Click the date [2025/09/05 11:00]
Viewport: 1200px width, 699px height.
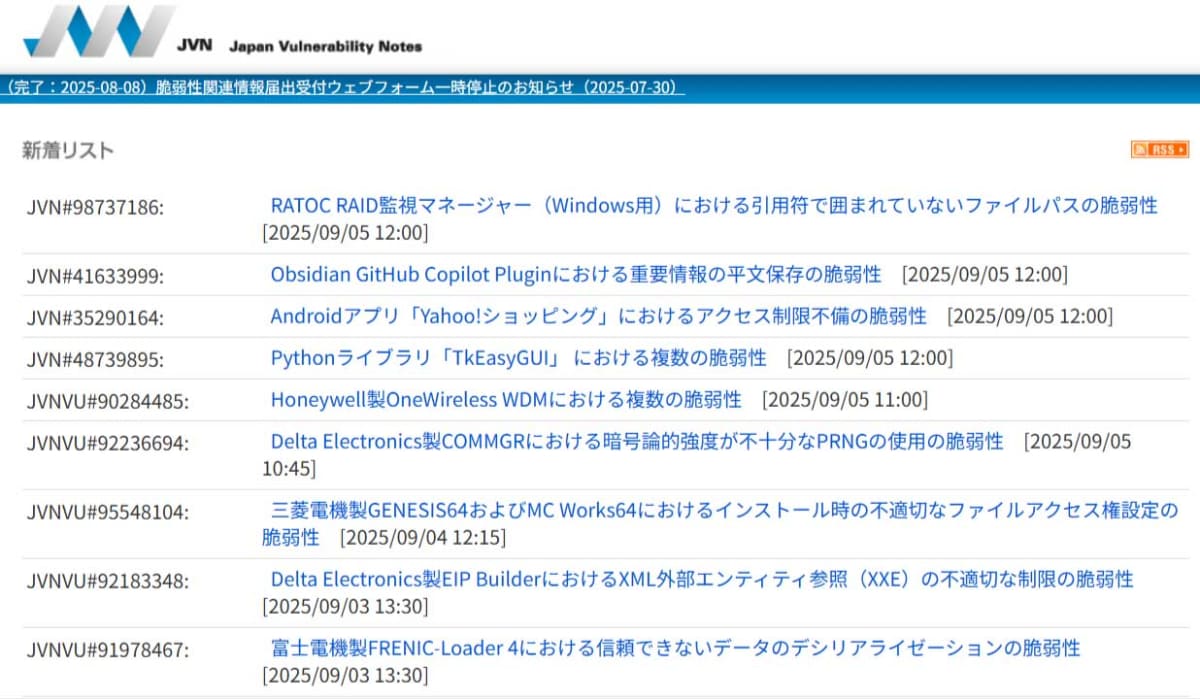(x=845, y=400)
